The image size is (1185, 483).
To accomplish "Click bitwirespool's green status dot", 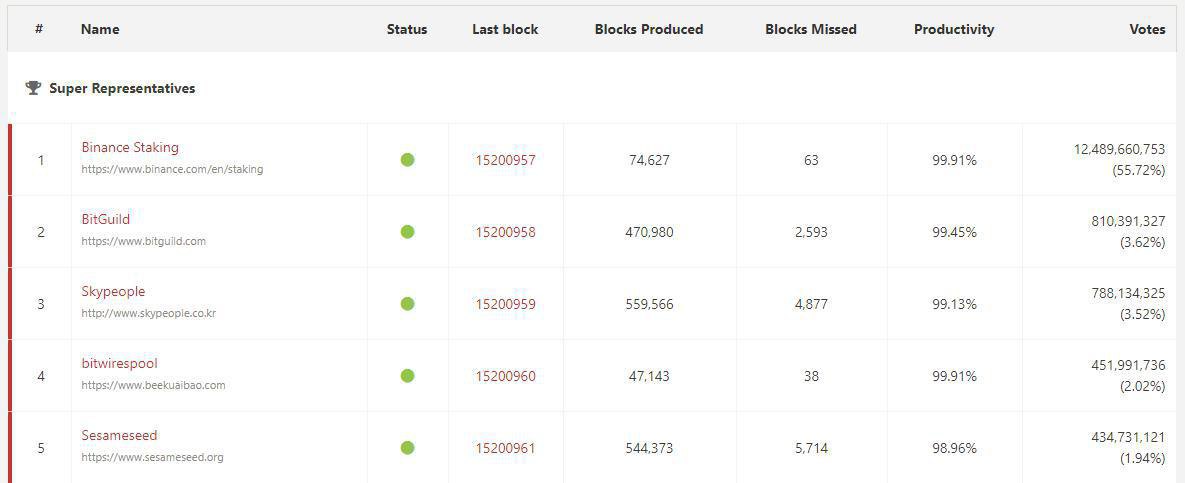I will coord(407,376).
